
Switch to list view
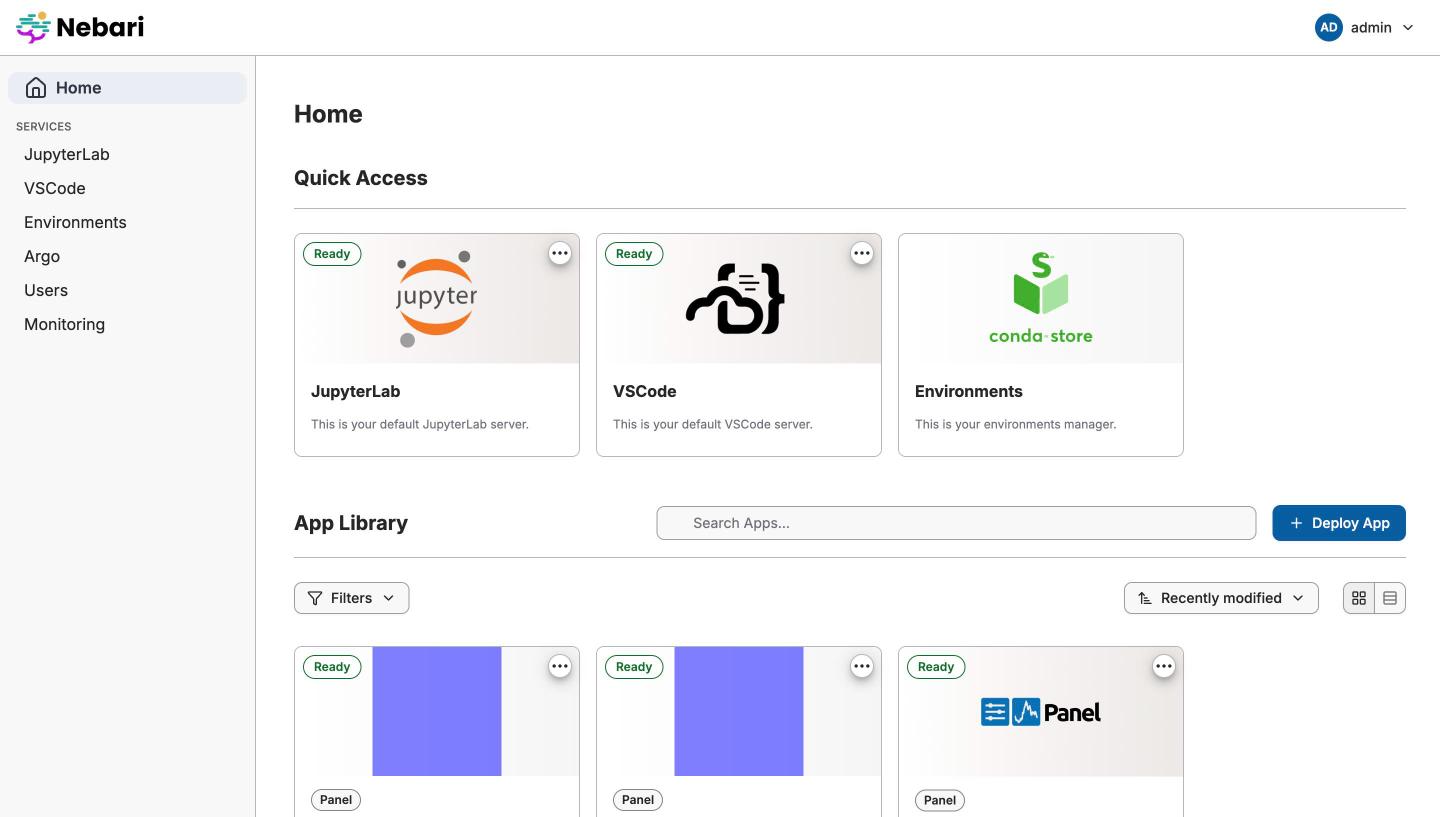[x=1390, y=598]
